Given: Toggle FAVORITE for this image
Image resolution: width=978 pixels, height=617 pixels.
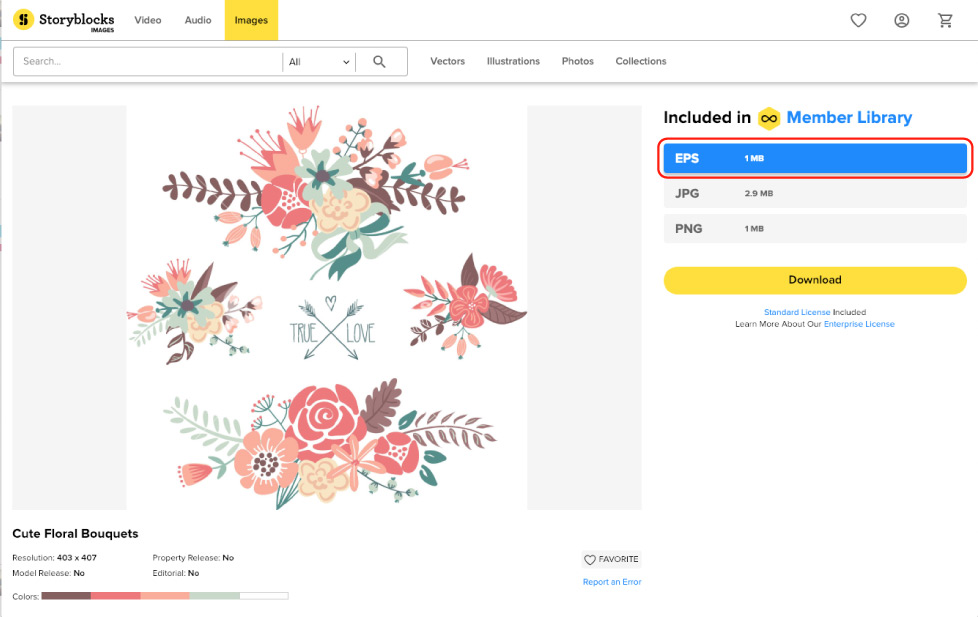Looking at the screenshot, I should pos(611,559).
